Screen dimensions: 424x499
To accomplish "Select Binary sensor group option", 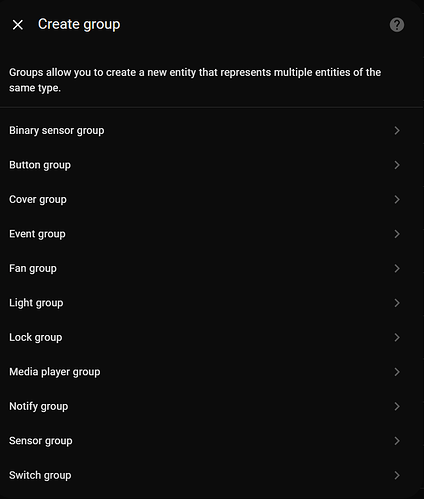I will click(212, 131).
